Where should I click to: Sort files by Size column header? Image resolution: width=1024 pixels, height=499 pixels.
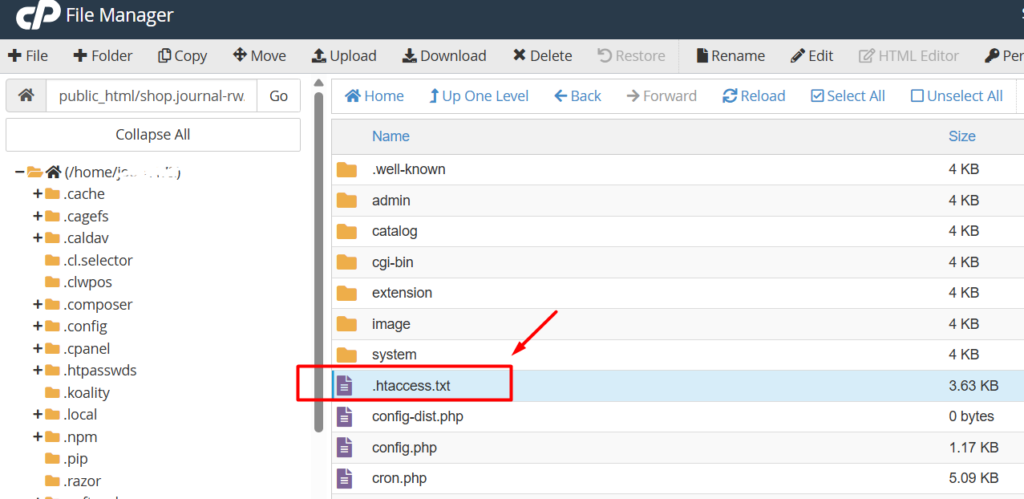click(x=962, y=136)
